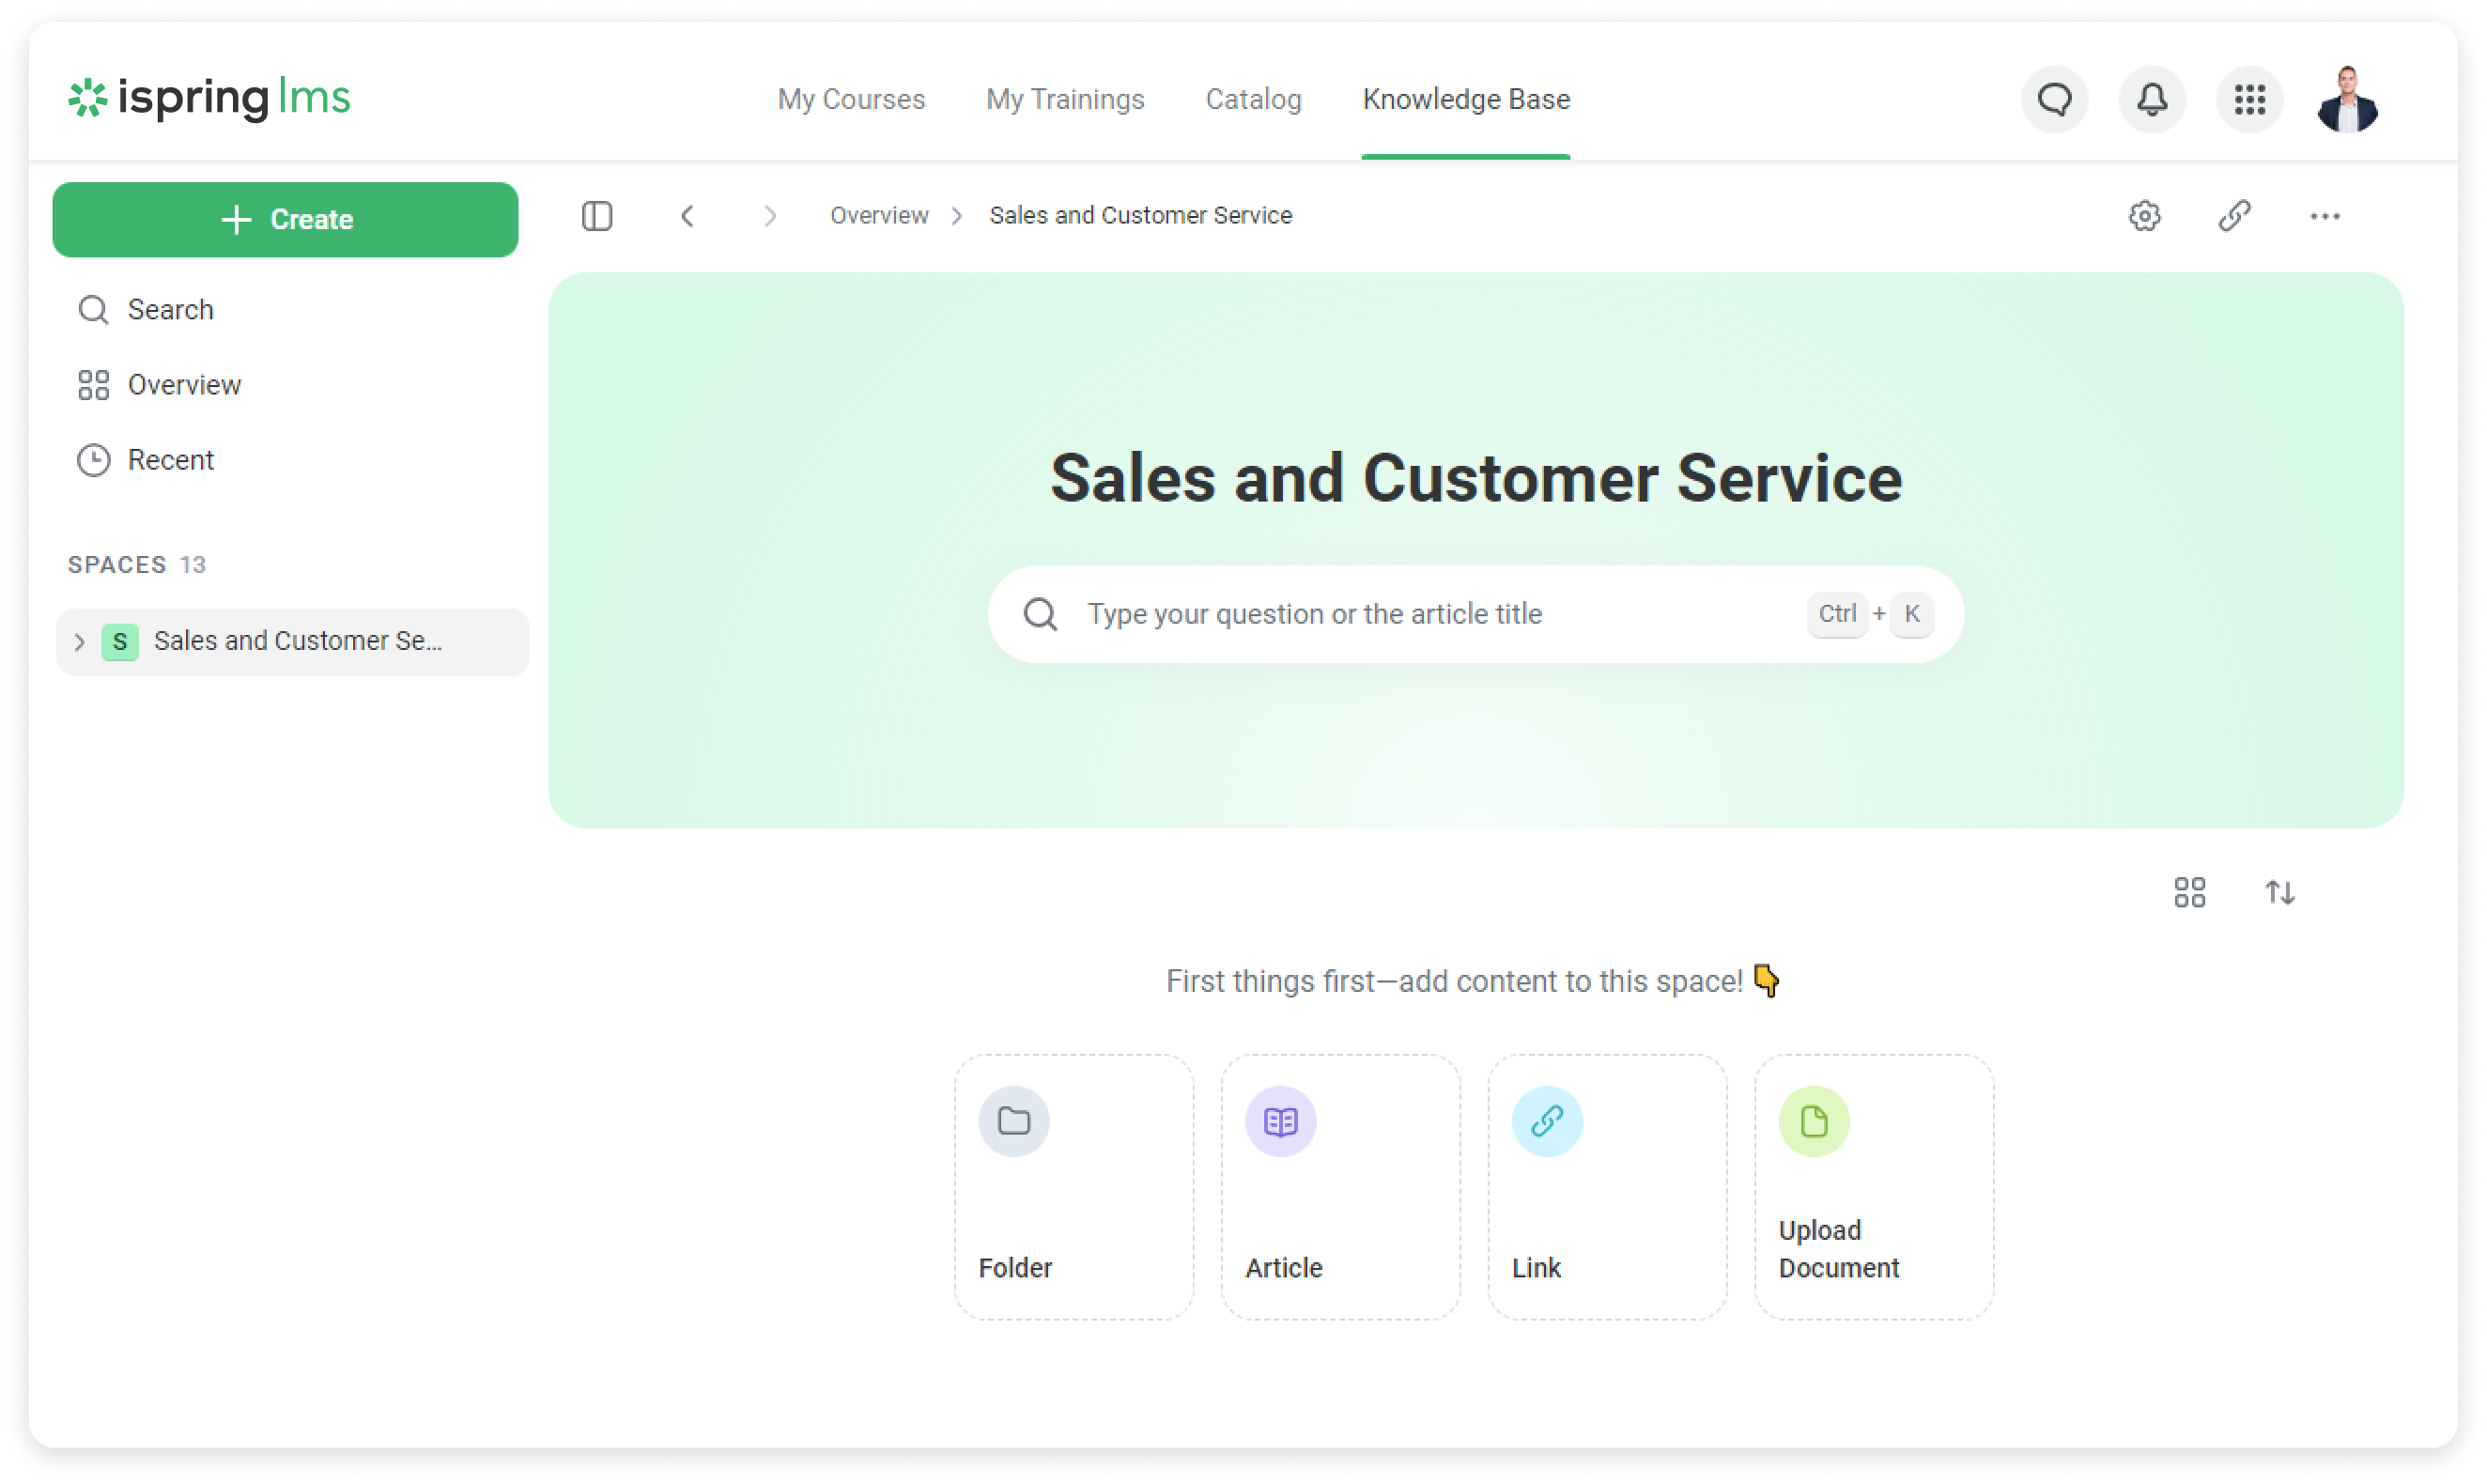
Task: Add a Folder to this space
Action: tap(1073, 1186)
